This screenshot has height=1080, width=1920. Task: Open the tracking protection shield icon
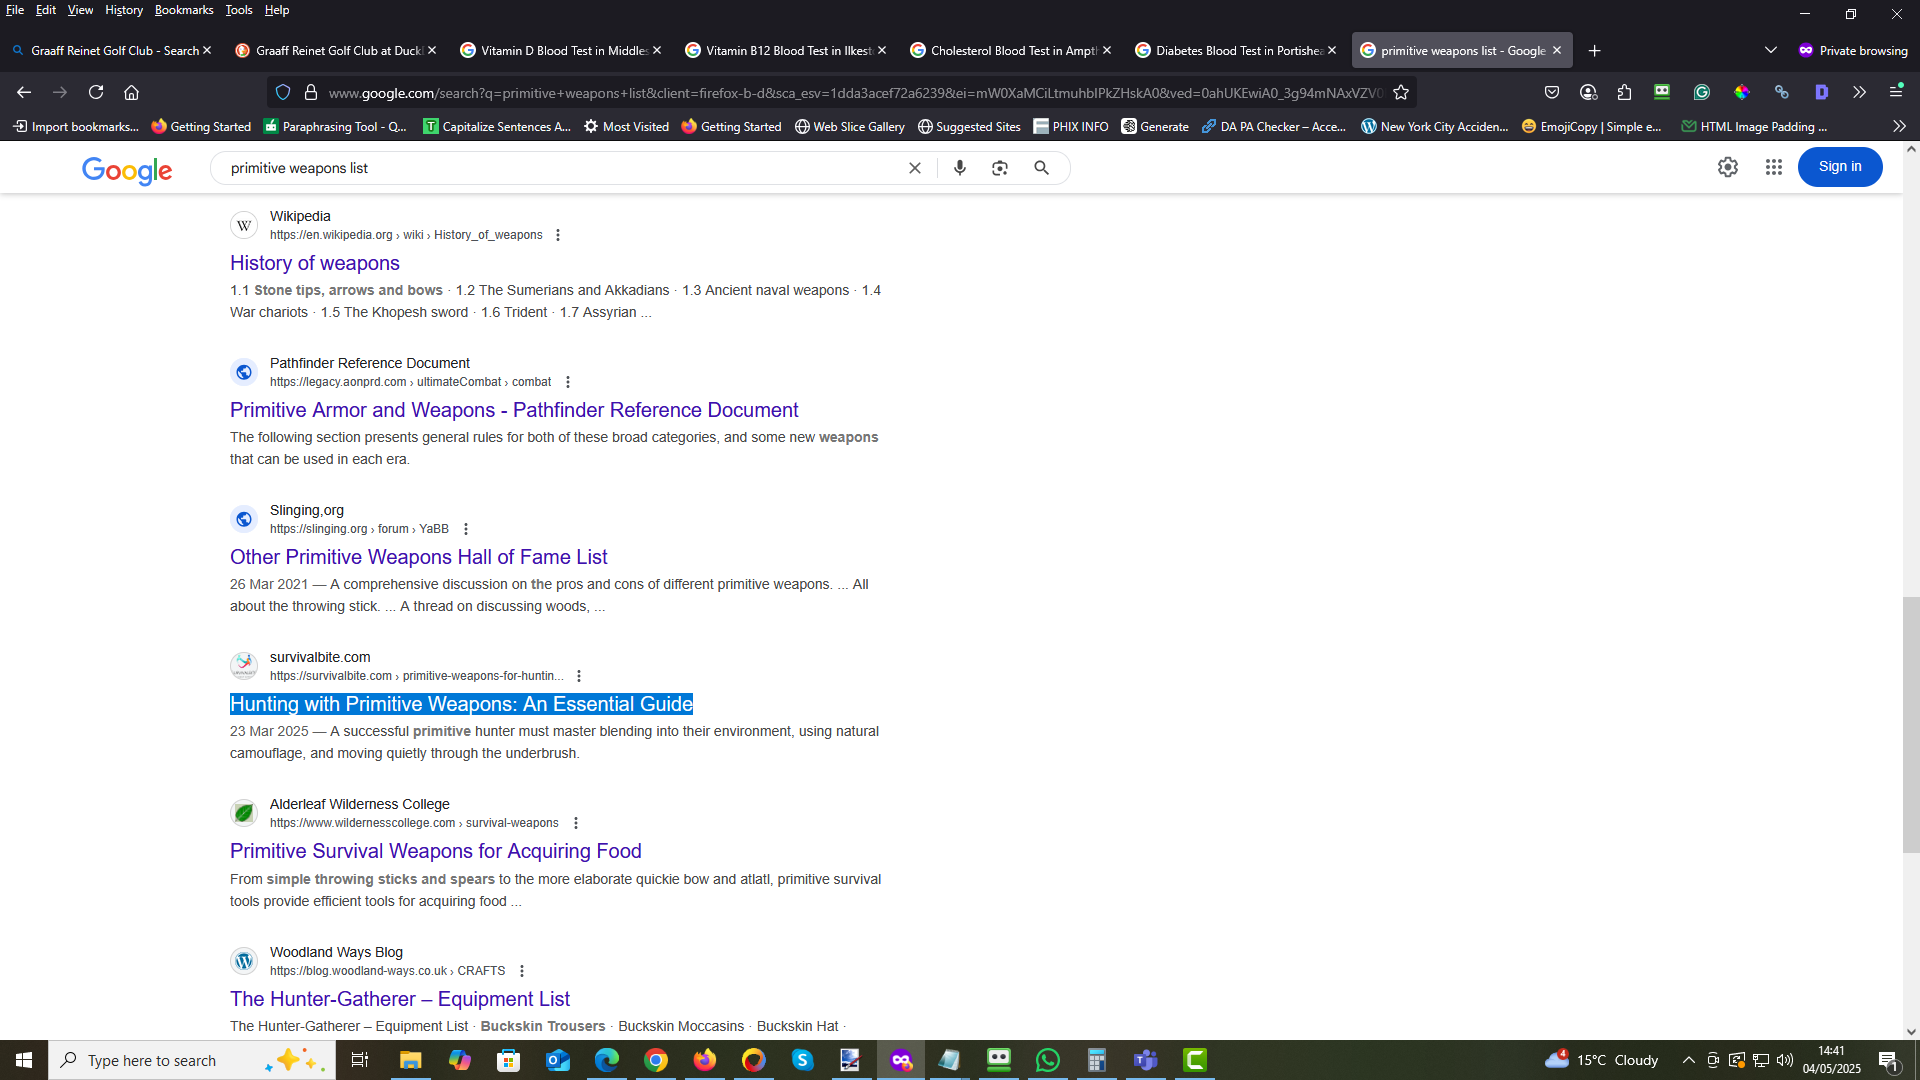tap(283, 92)
